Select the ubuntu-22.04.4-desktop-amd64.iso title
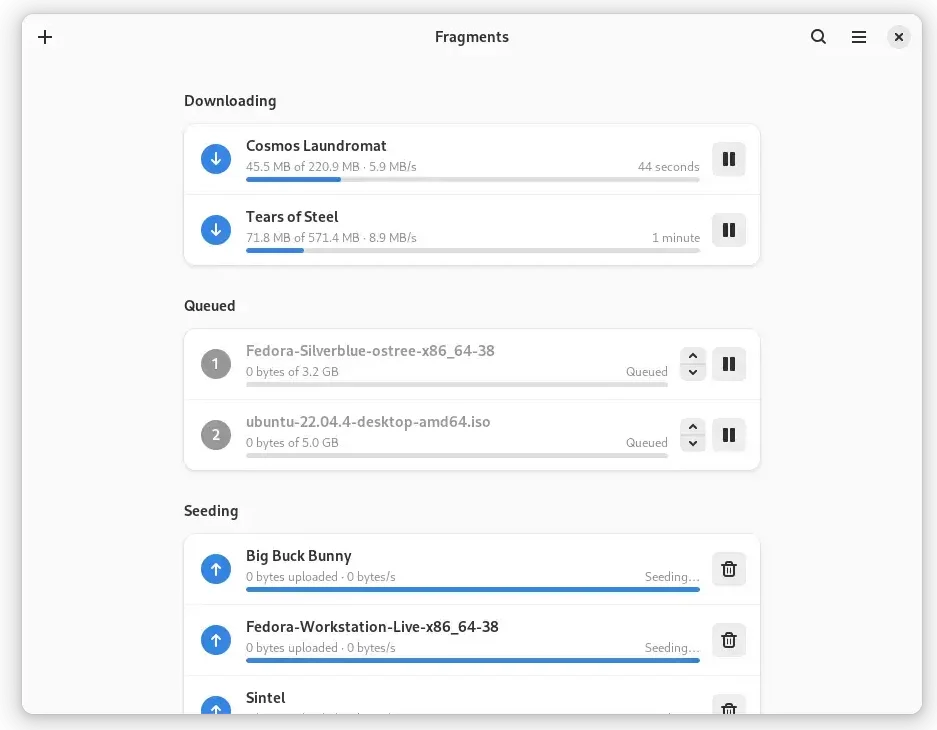Viewport: 937px width, 730px height. coord(368,422)
